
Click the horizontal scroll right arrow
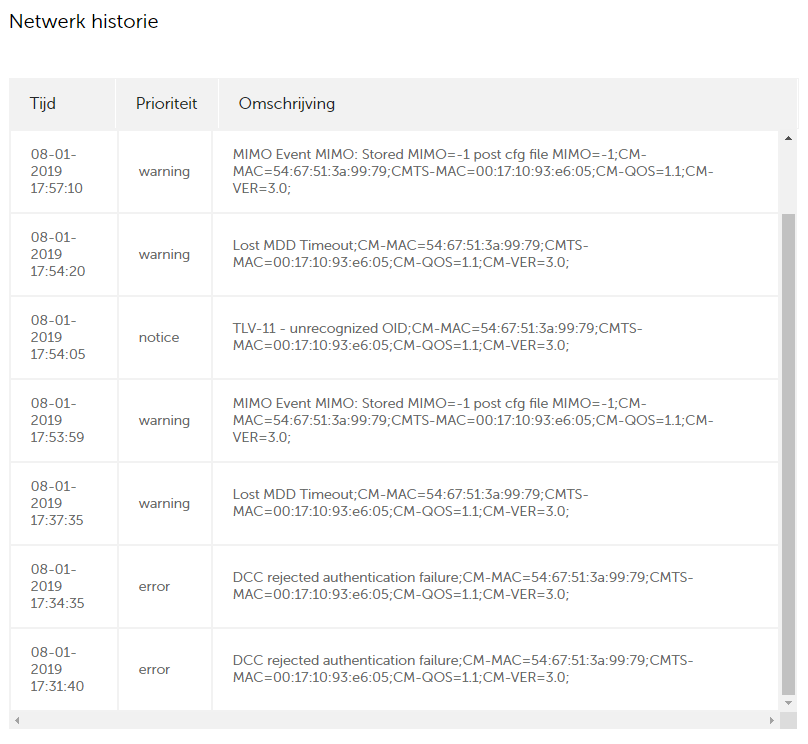(771, 720)
